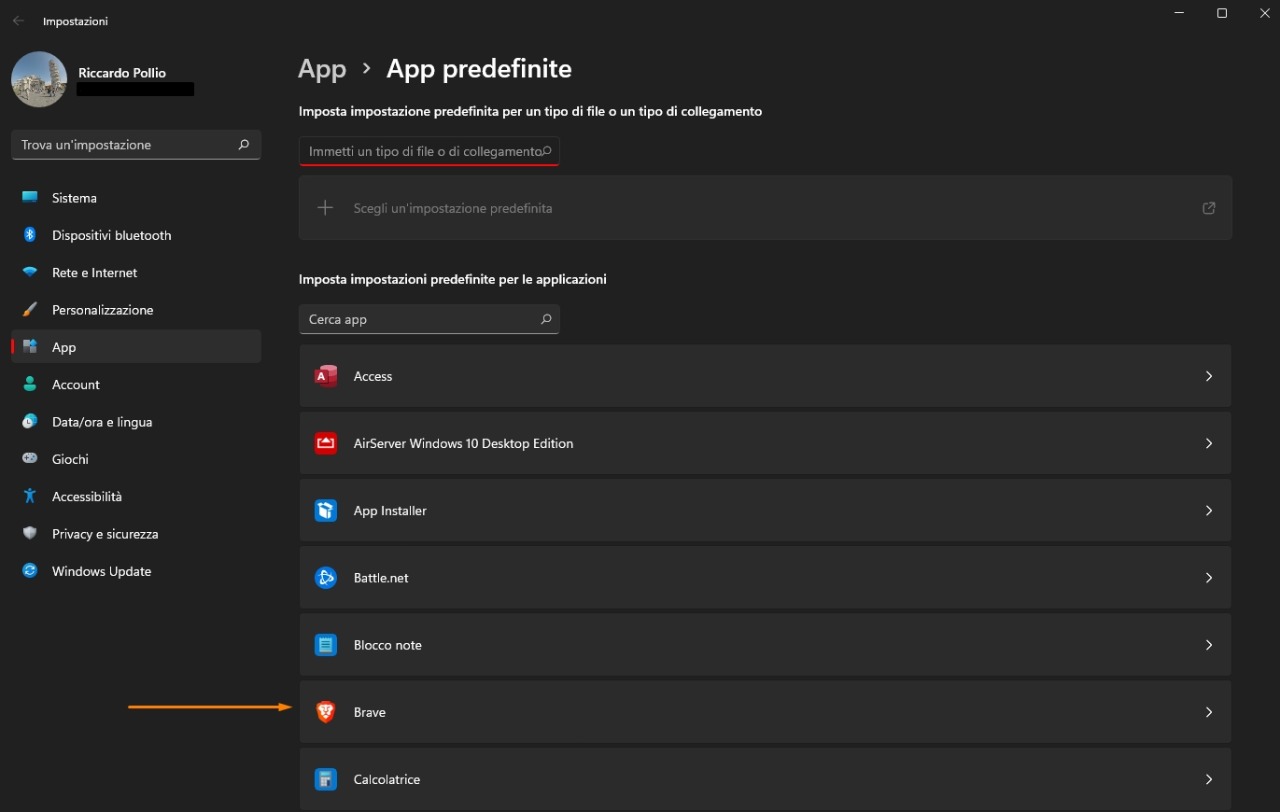1280x812 pixels.
Task: Open Windows Update page
Action: [x=136, y=571]
